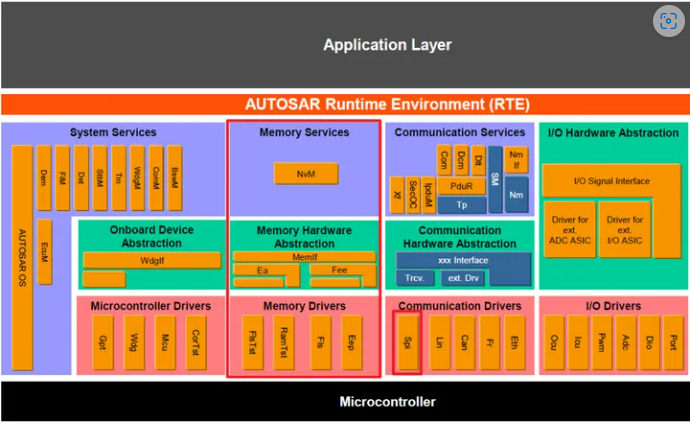Screen dimensions: 692x423
Task: Select the Dem module block
Action: [x=44, y=178]
